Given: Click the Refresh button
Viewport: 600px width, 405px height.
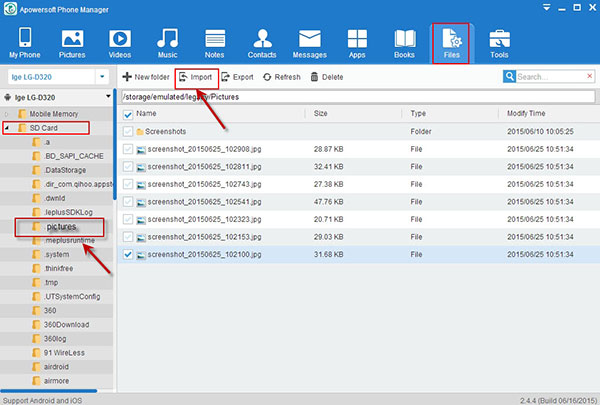Looking at the screenshot, I should point(282,77).
